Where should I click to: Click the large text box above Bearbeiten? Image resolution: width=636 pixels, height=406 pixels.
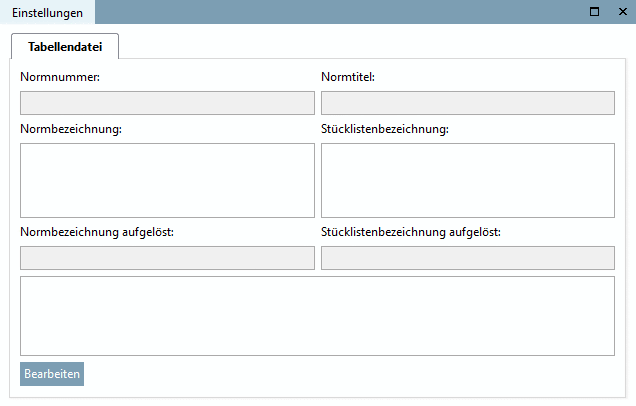click(x=317, y=316)
